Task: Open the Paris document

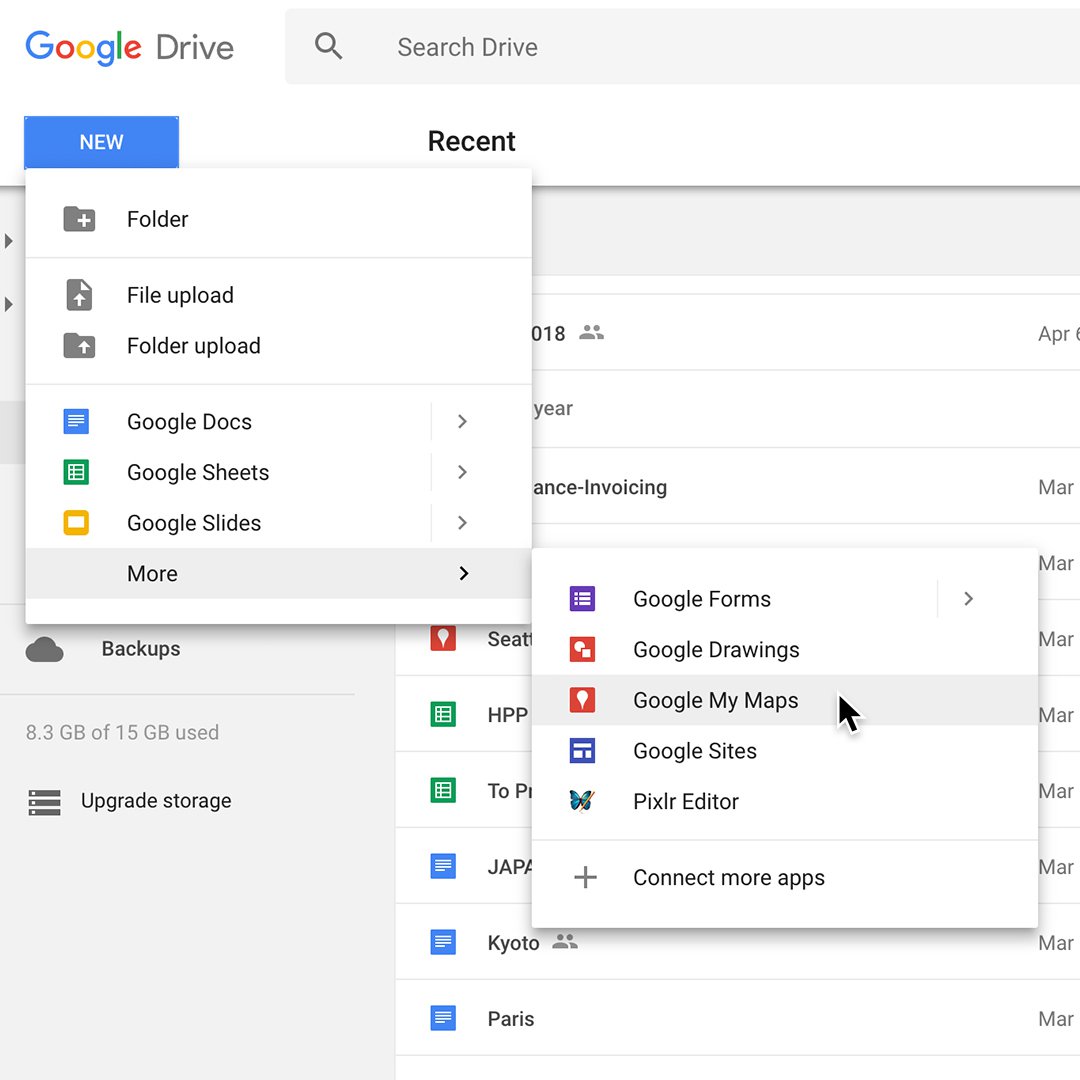Action: point(510,1018)
